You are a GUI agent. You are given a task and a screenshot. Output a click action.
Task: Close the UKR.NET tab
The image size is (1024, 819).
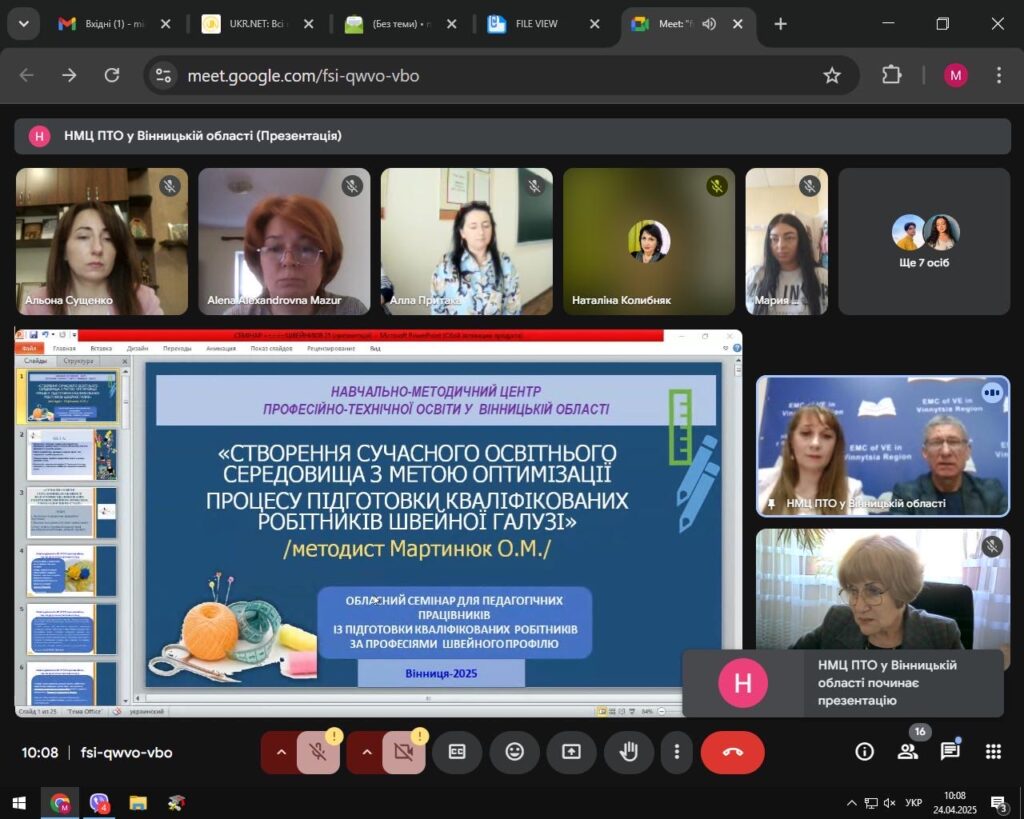click(x=309, y=24)
